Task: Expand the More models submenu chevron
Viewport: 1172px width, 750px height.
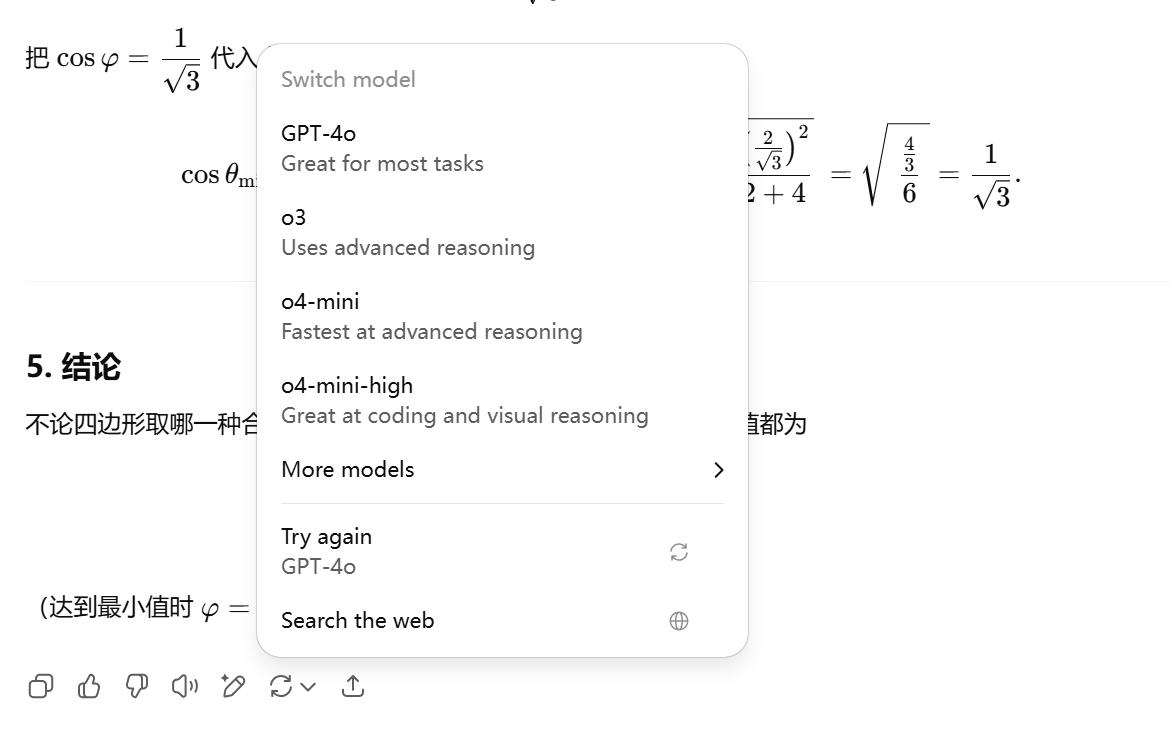Action: tap(718, 470)
